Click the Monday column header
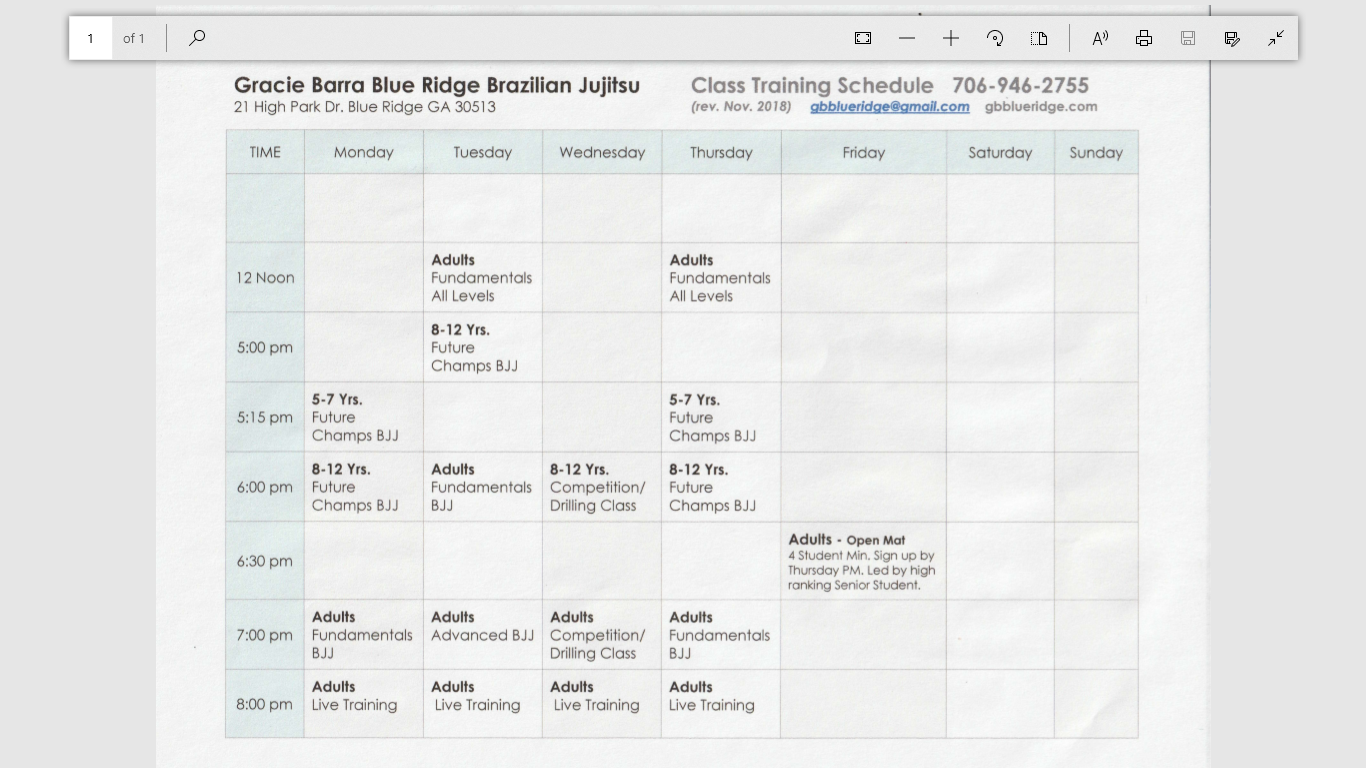The height and width of the screenshot is (768, 1366). [x=364, y=152]
